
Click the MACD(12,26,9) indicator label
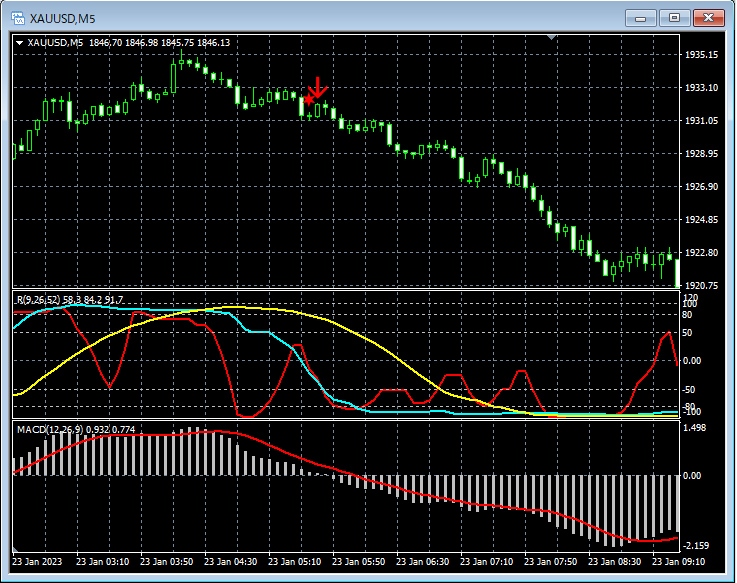[x=51, y=430]
